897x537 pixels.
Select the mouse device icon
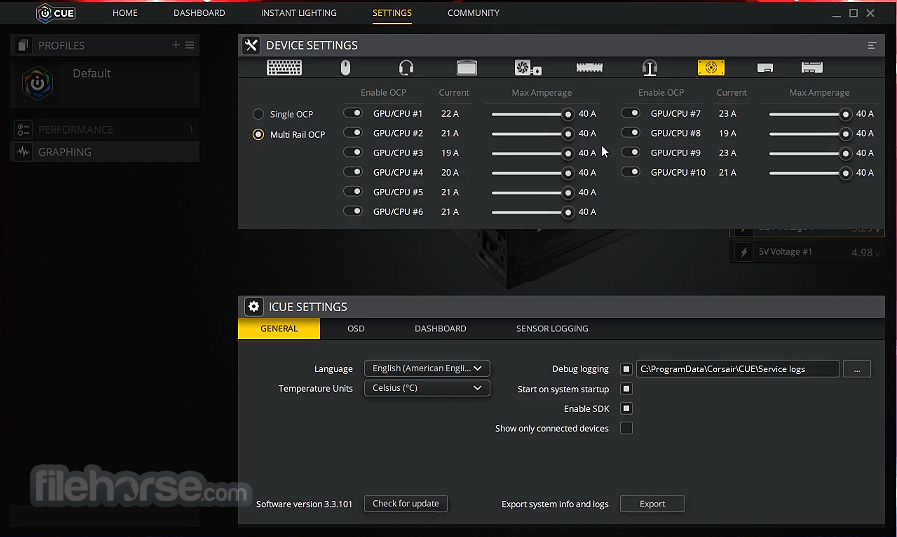pyautogui.click(x=346, y=67)
